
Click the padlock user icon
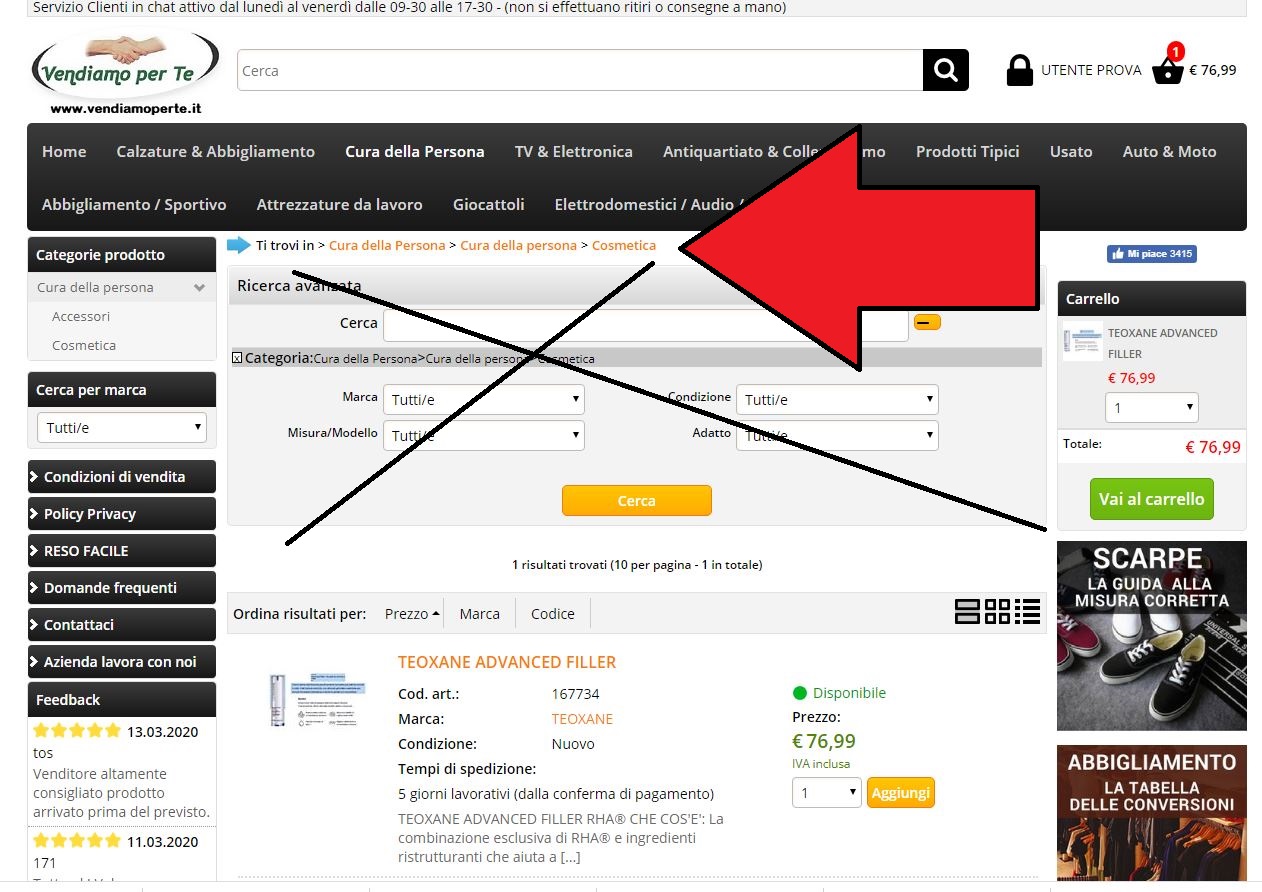pyautogui.click(x=1019, y=70)
